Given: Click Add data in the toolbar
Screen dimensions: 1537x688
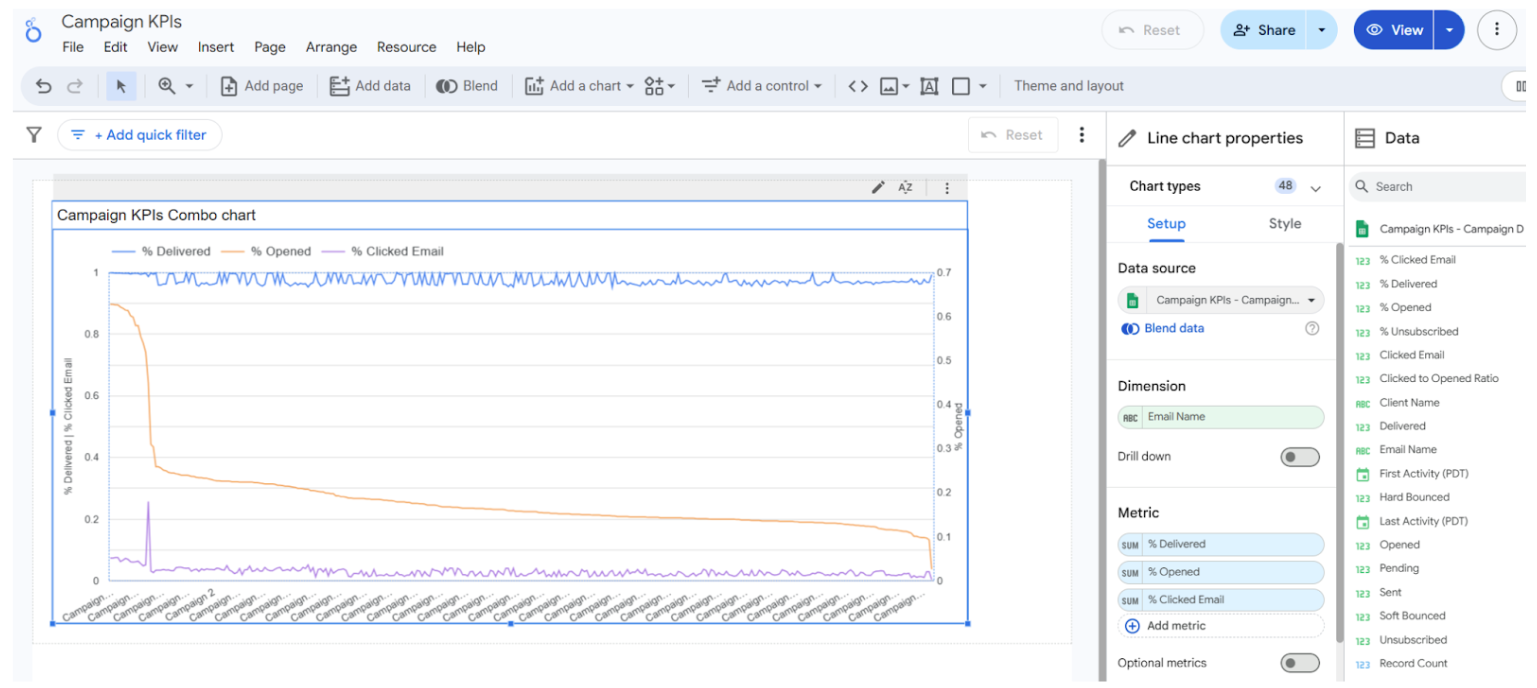Looking at the screenshot, I should point(370,86).
